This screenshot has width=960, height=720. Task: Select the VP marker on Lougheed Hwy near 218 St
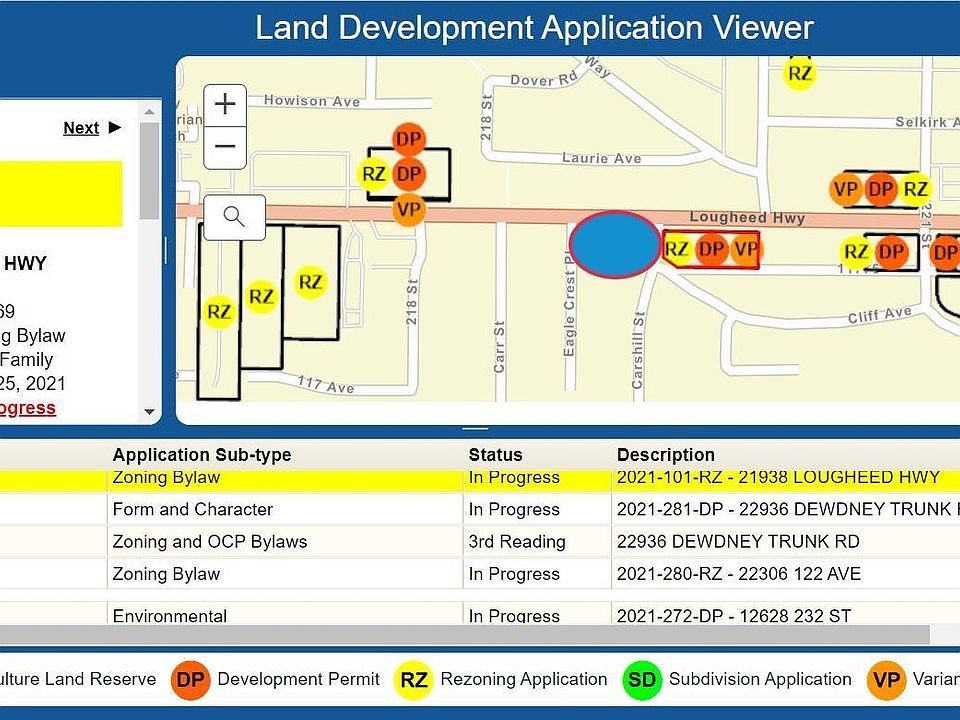coord(408,210)
